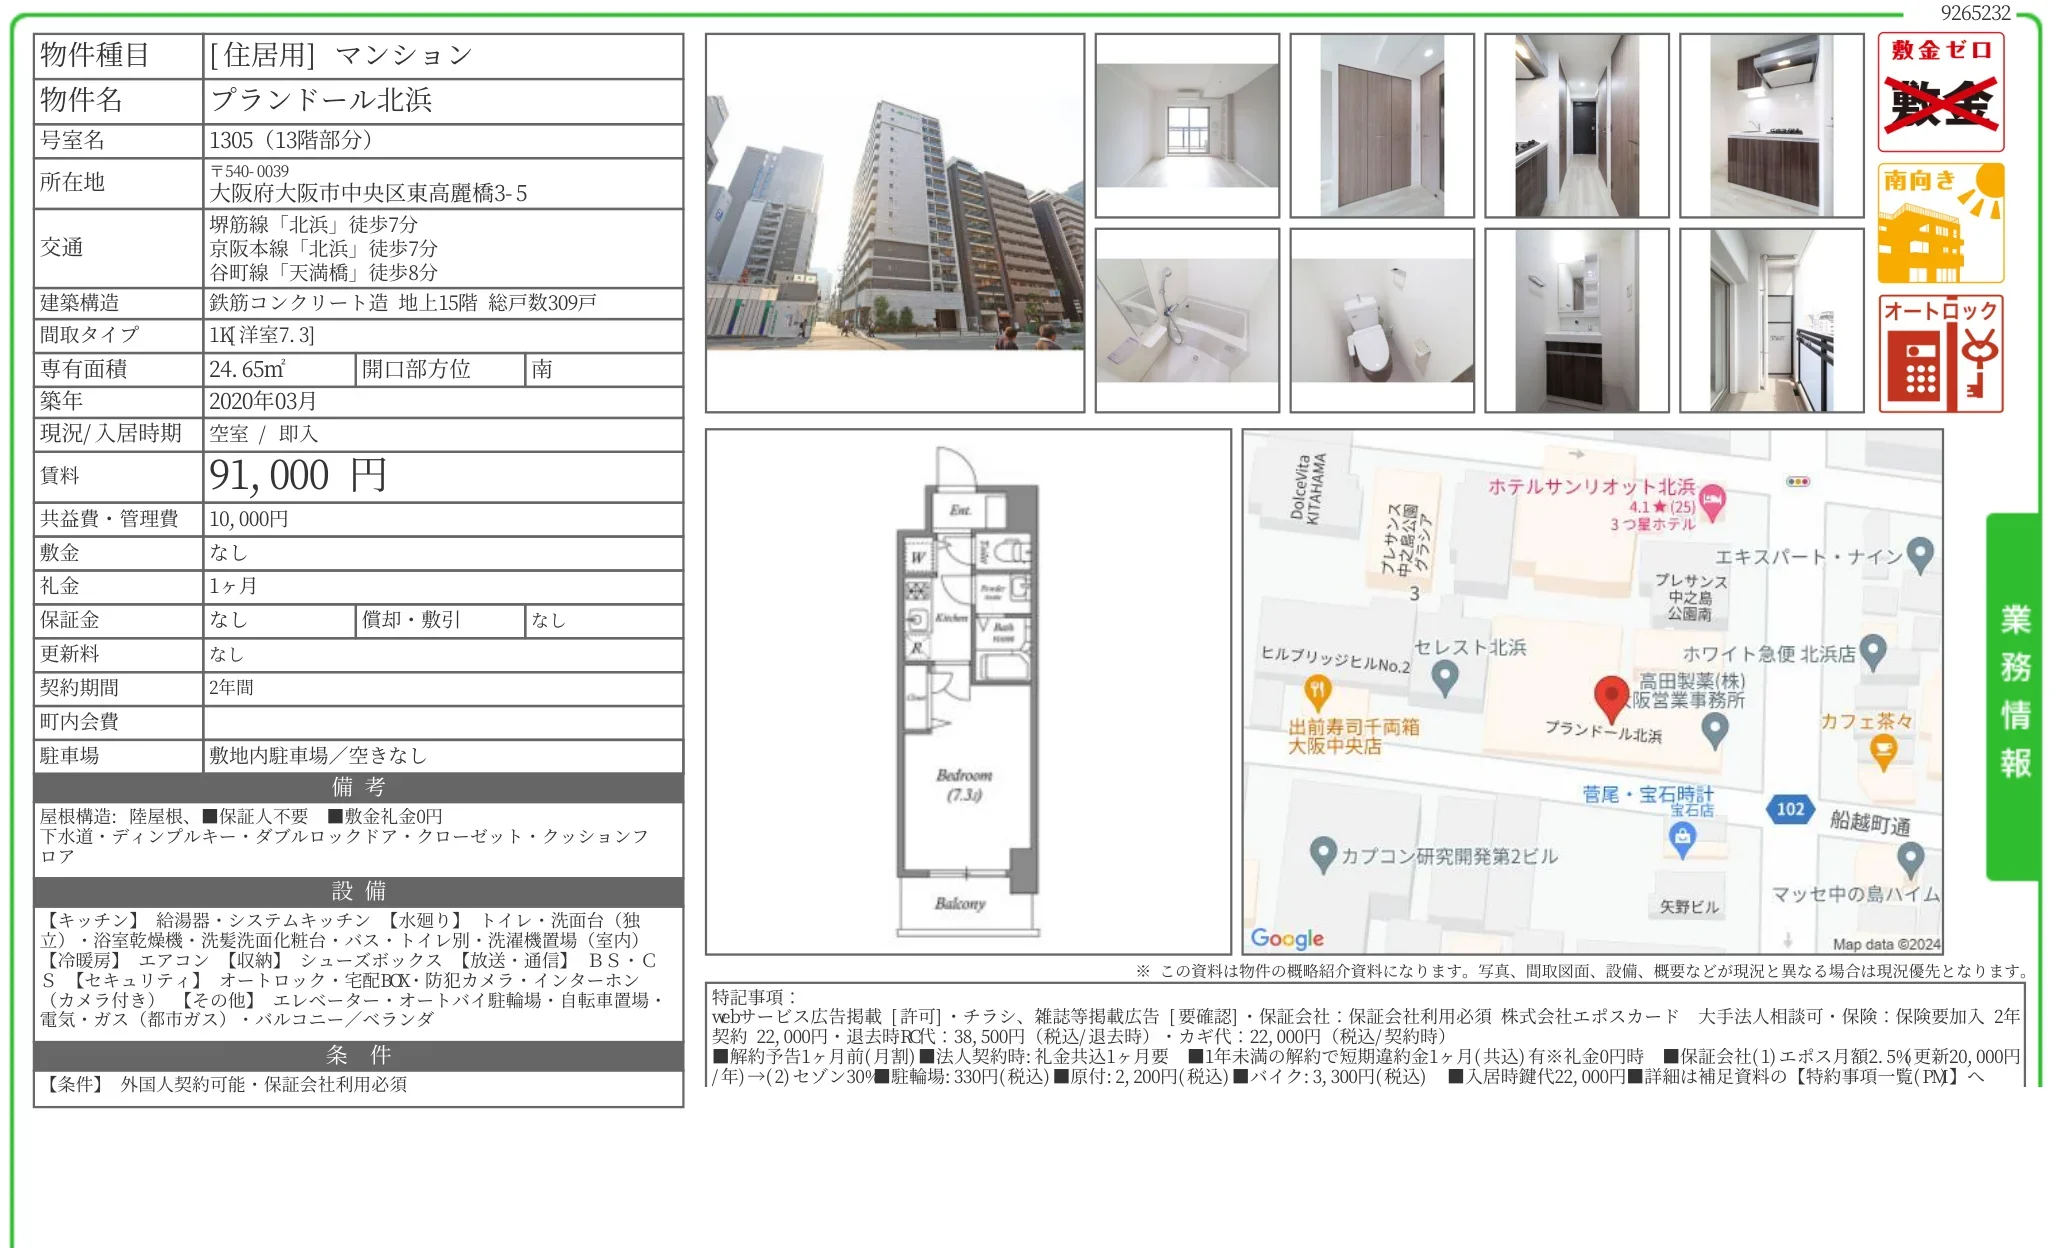Click the 菅尾・宝石時計 shop map marker
The height and width of the screenshot is (1248, 2056).
[x=1682, y=838]
